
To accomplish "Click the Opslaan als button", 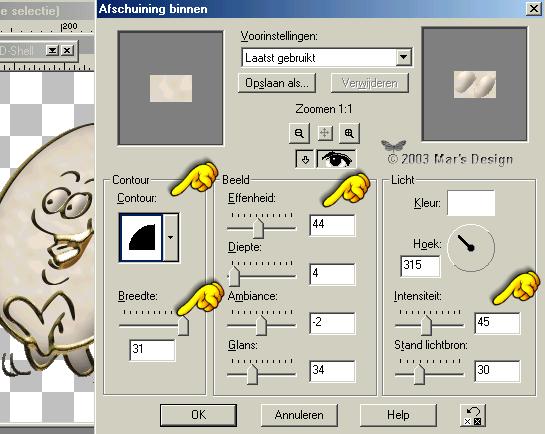I will (277, 83).
